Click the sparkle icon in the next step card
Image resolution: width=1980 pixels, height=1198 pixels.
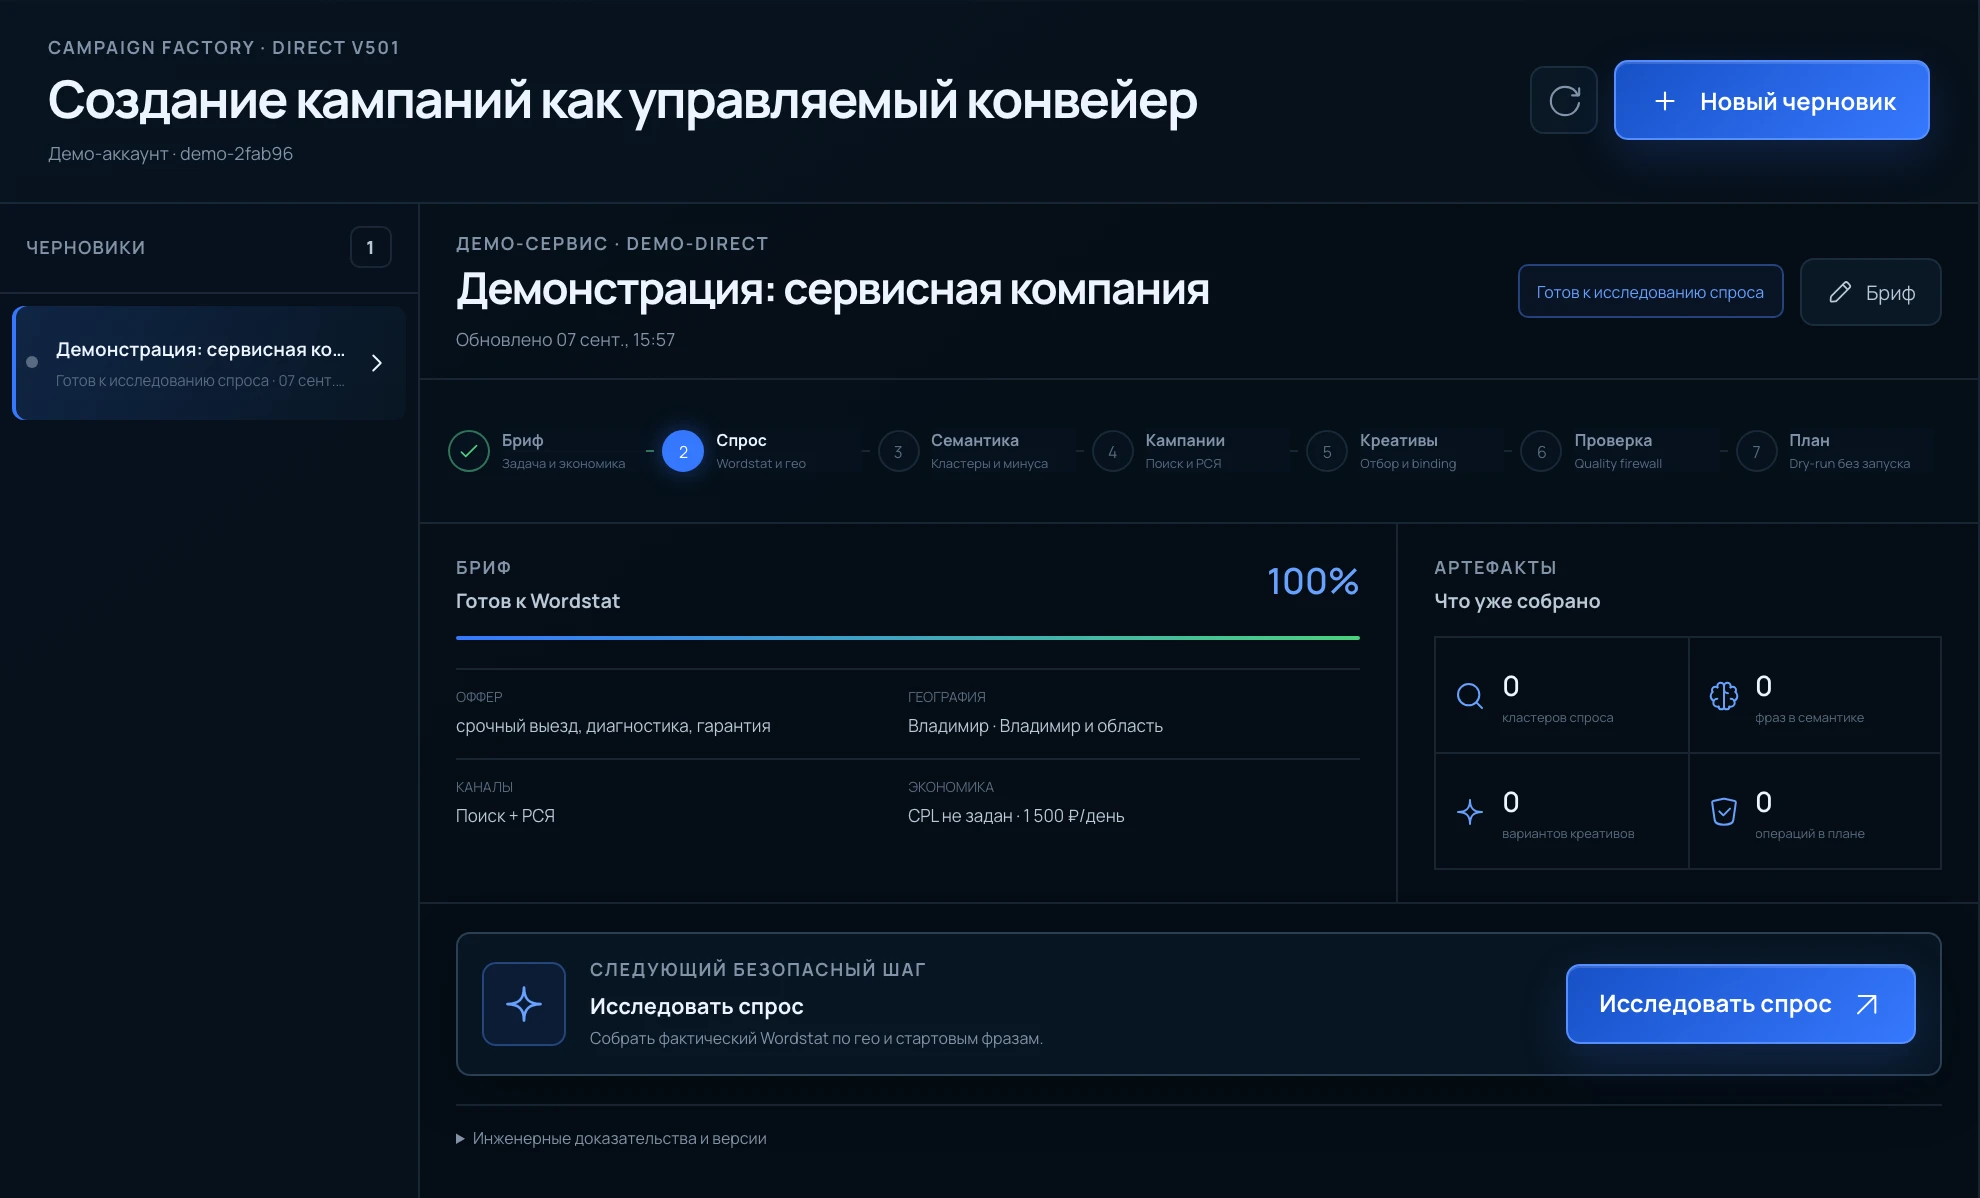pyautogui.click(x=524, y=1004)
